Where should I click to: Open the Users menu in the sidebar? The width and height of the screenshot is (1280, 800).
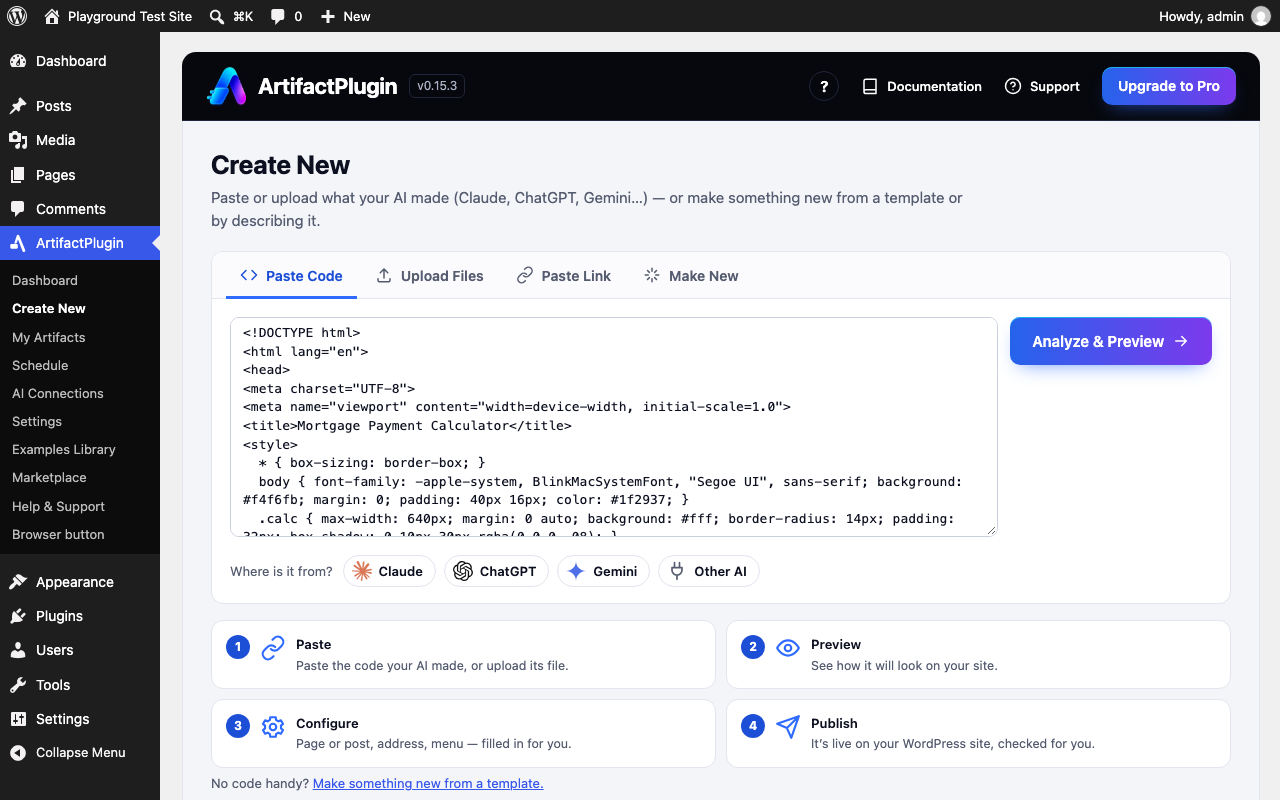coord(80,650)
